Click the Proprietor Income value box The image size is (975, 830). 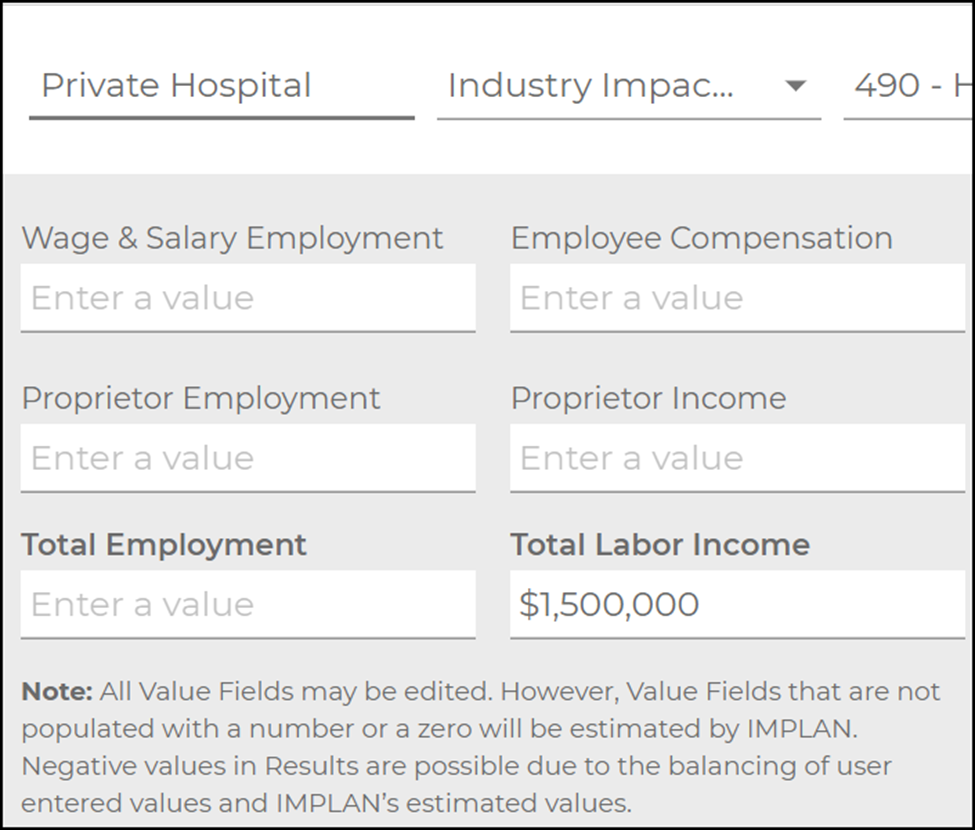point(735,457)
